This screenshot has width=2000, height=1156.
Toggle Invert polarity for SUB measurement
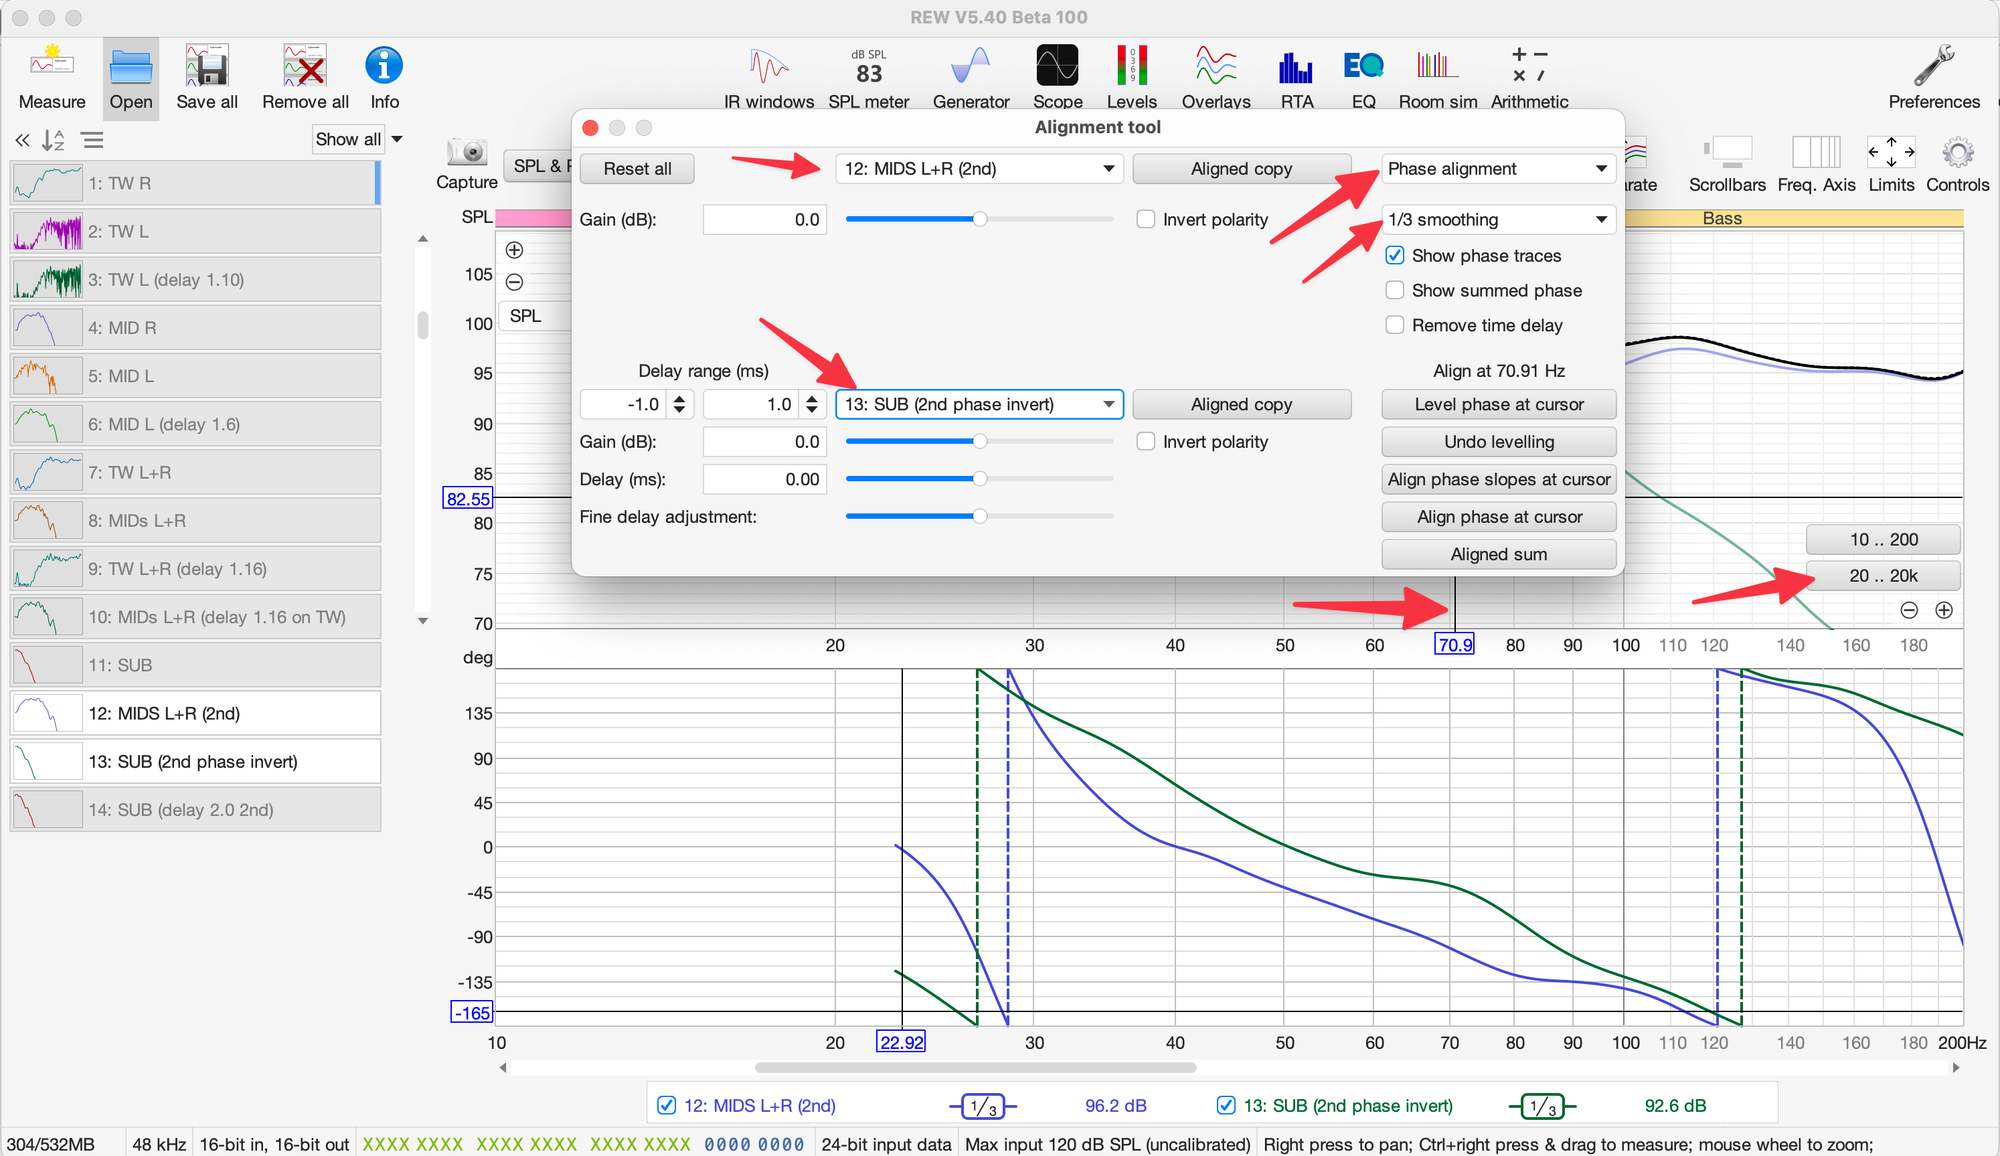click(x=1146, y=442)
